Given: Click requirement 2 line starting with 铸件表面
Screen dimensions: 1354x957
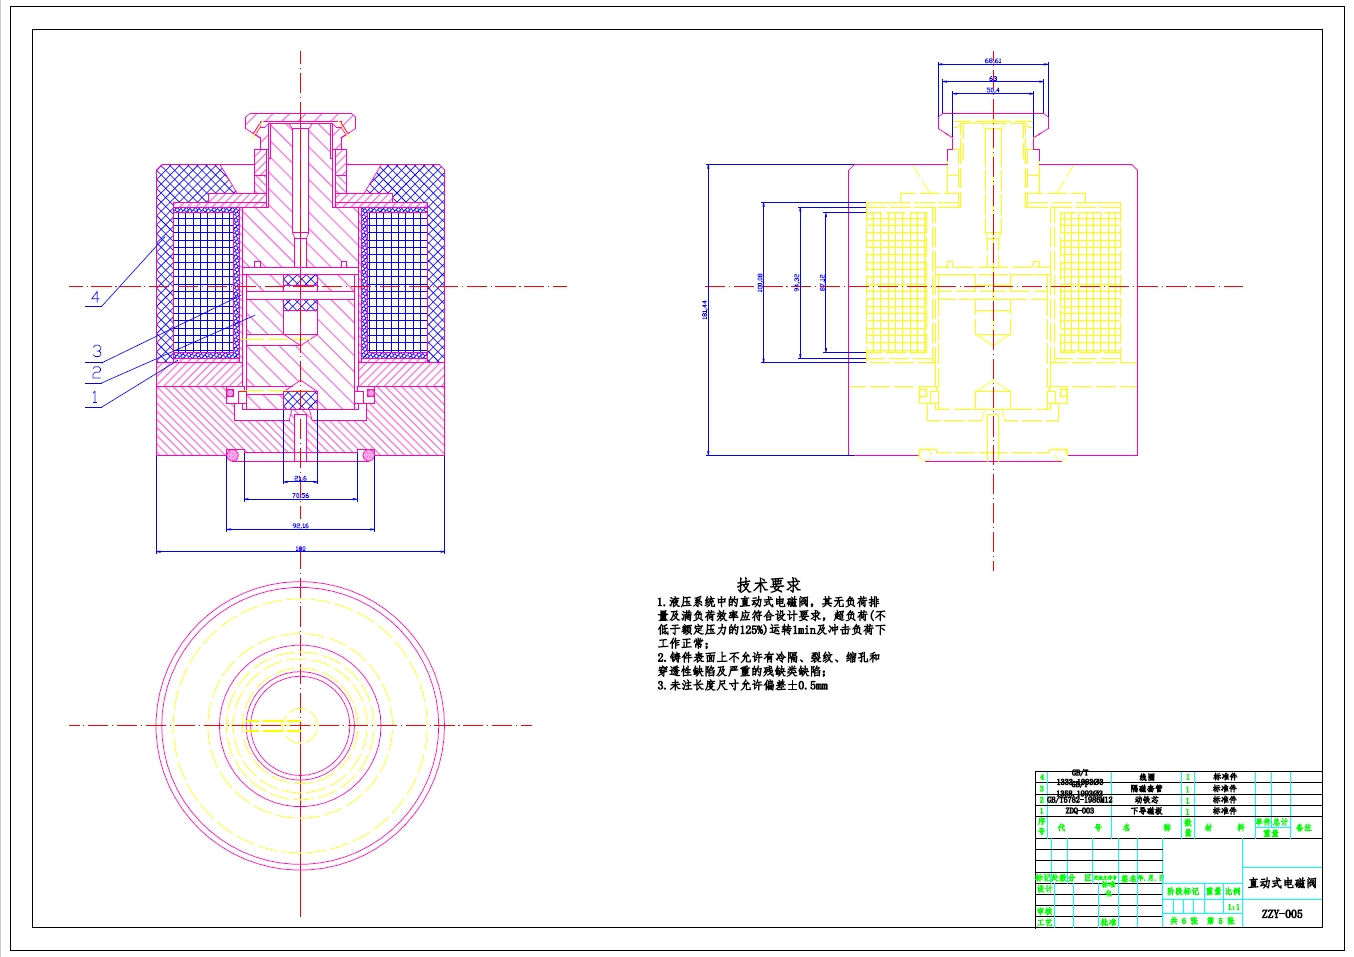Looking at the screenshot, I should 769,658.
